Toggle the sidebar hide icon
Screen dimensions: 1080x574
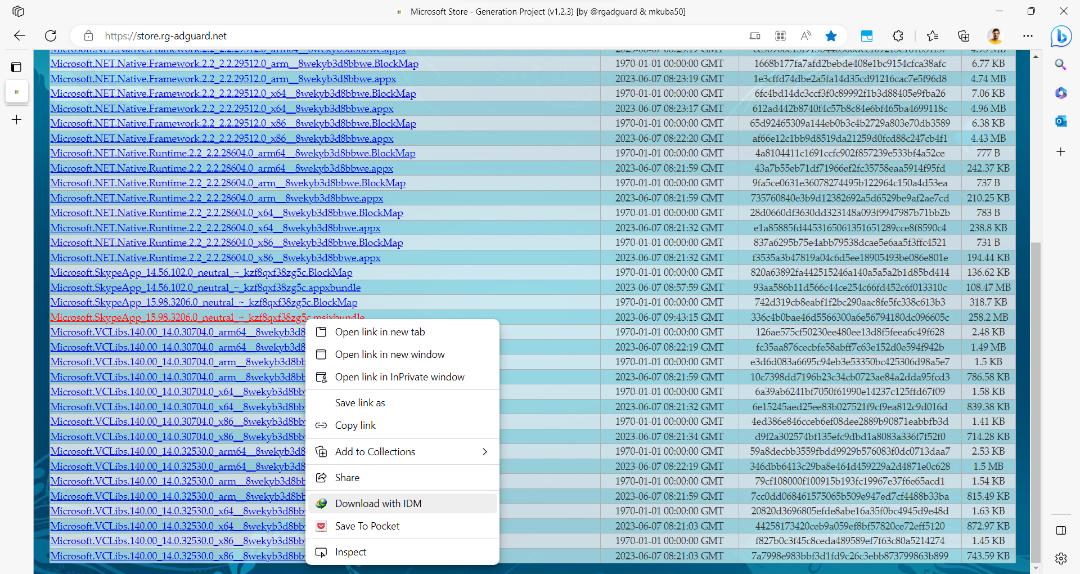[1061, 530]
